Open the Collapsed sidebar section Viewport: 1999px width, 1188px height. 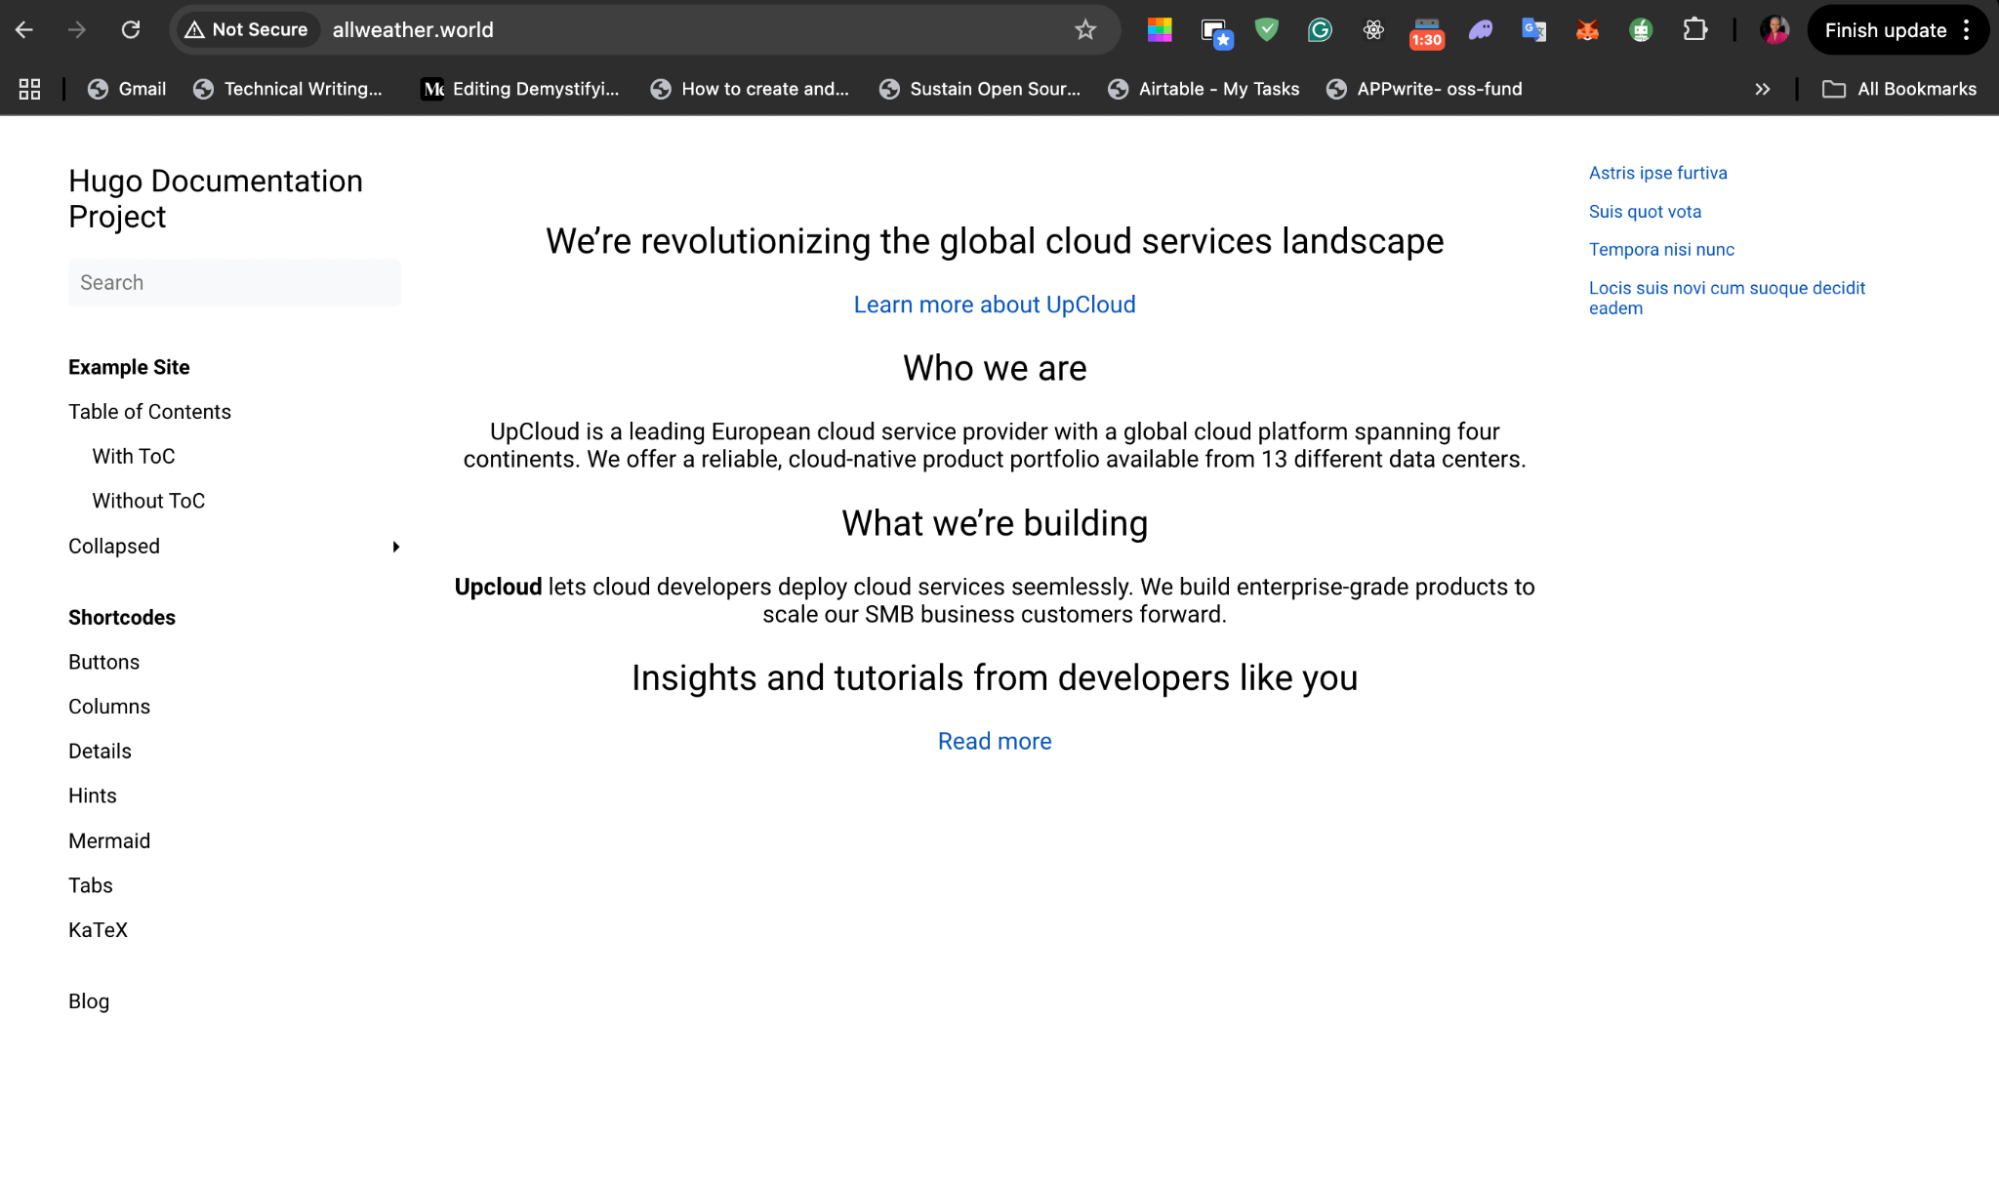[x=114, y=547]
